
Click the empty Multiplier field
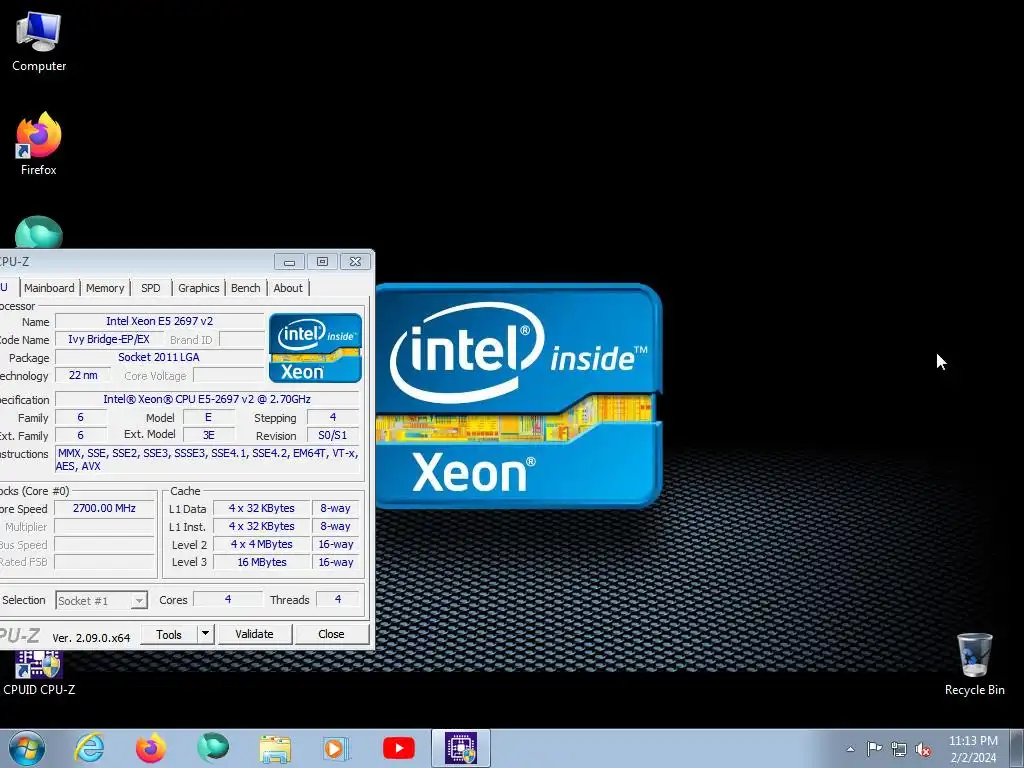tap(104, 526)
